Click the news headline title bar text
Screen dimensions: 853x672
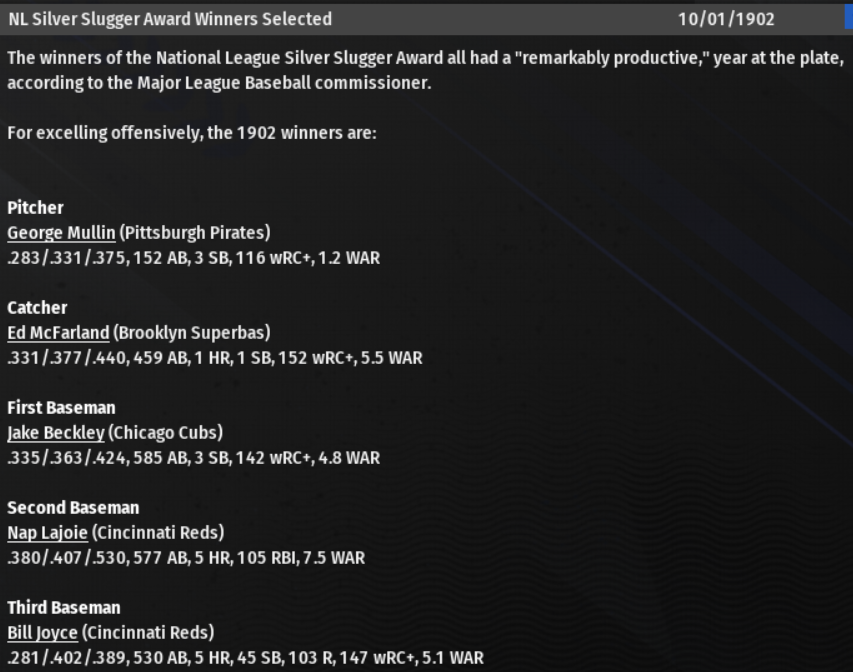point(170,19)
